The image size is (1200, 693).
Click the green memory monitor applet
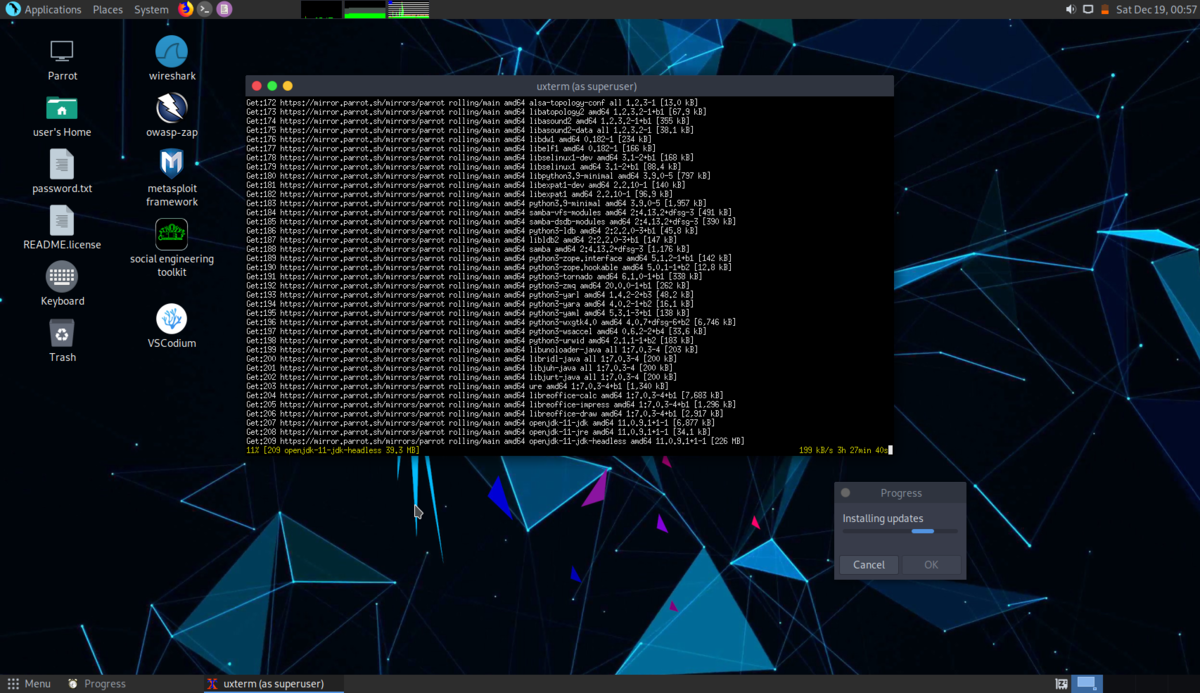tap(364, 10)
